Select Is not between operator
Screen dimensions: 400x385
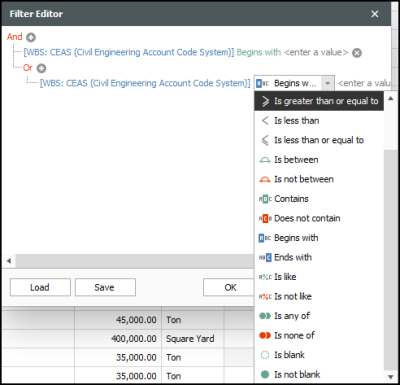pos(319,179)
